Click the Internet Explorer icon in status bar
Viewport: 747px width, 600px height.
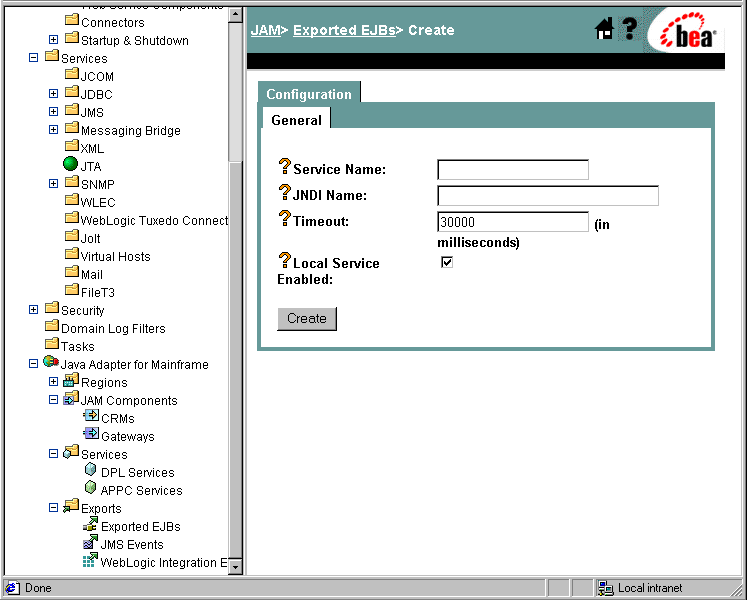point(12,588)
